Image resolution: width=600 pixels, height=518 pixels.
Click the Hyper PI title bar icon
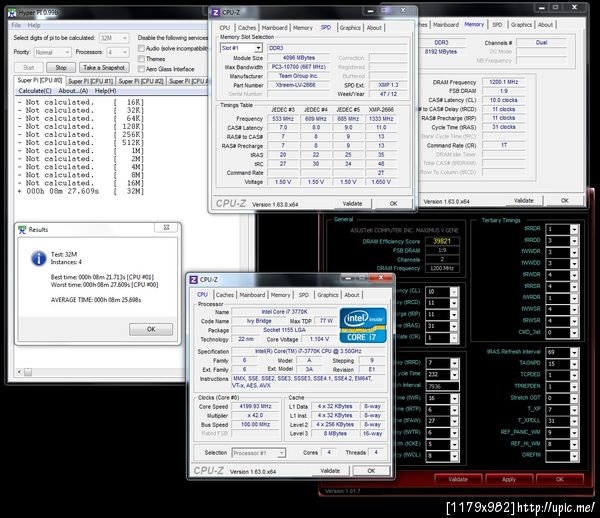(10, 11)
